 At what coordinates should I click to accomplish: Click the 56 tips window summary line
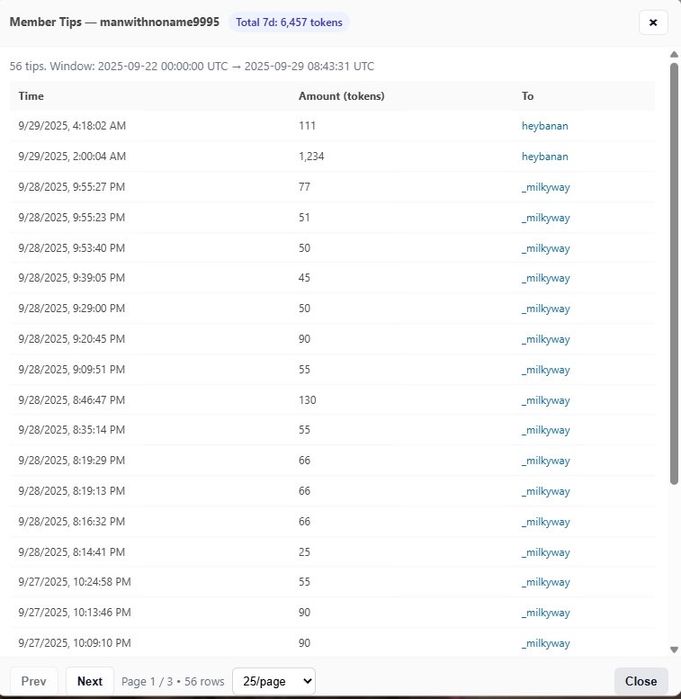192,66
